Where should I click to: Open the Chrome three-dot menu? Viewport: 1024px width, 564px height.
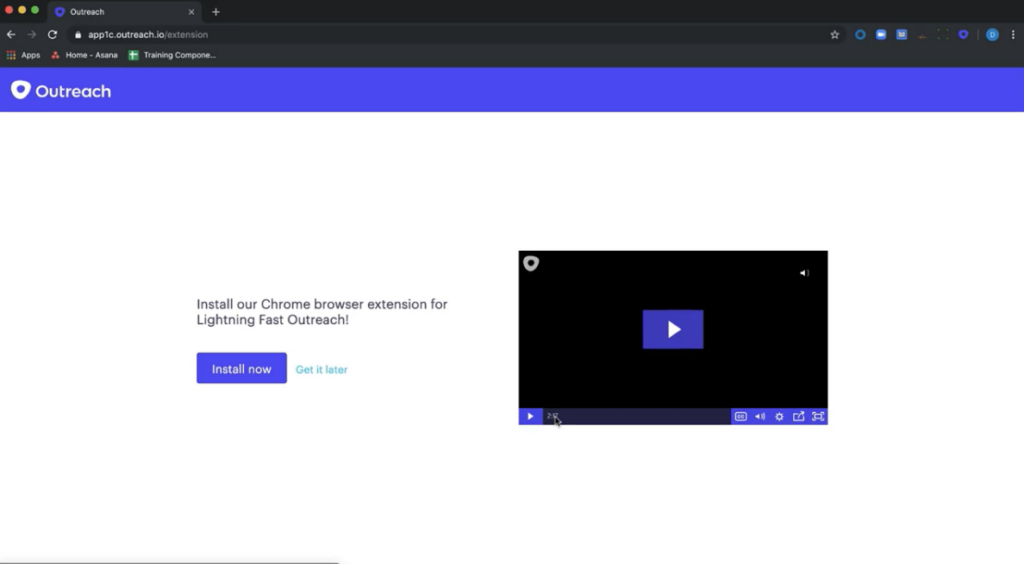tap(1013, 35)
